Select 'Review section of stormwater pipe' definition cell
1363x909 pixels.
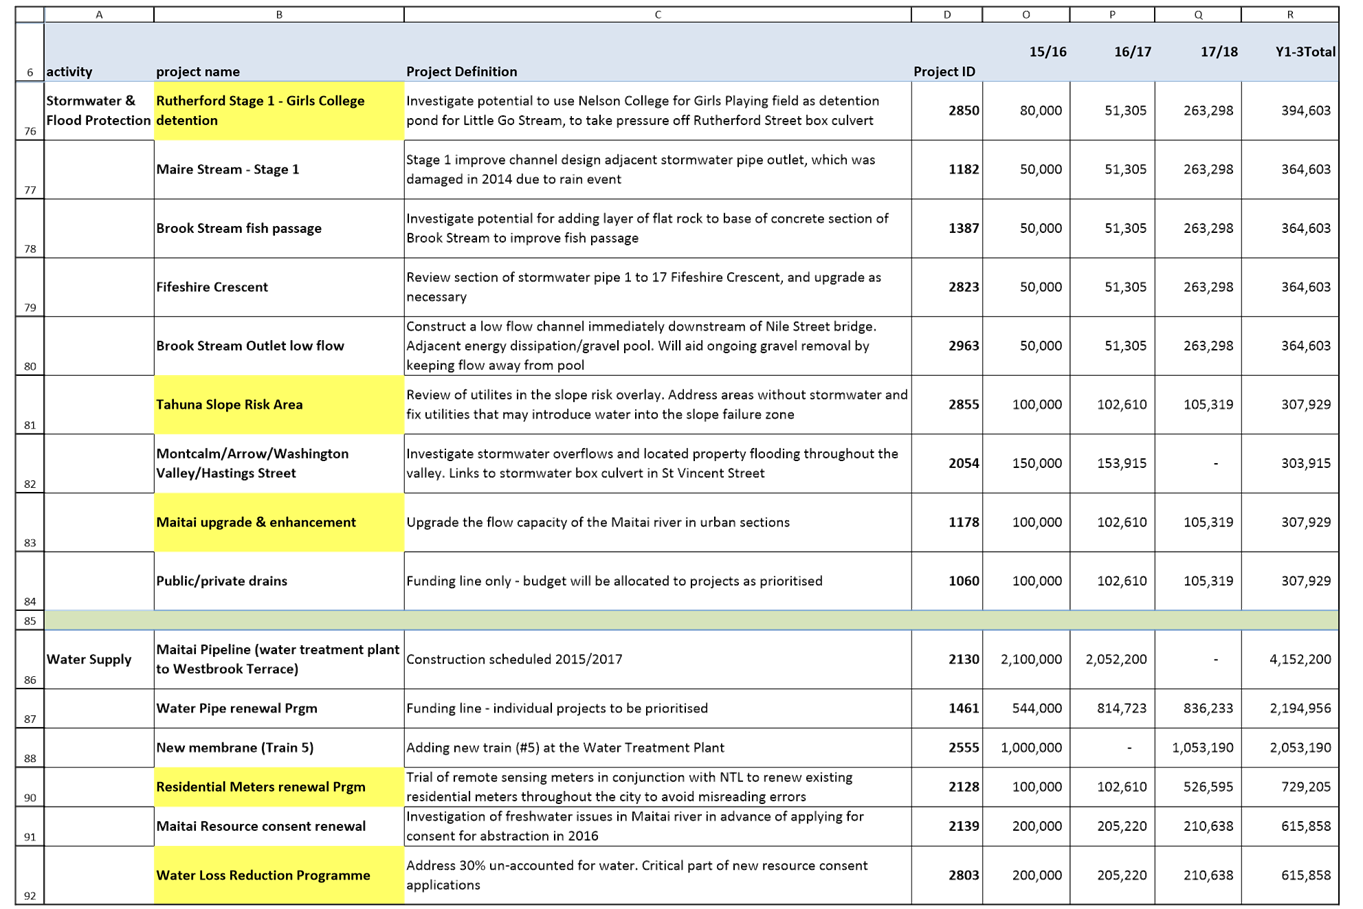coord(657,287)
